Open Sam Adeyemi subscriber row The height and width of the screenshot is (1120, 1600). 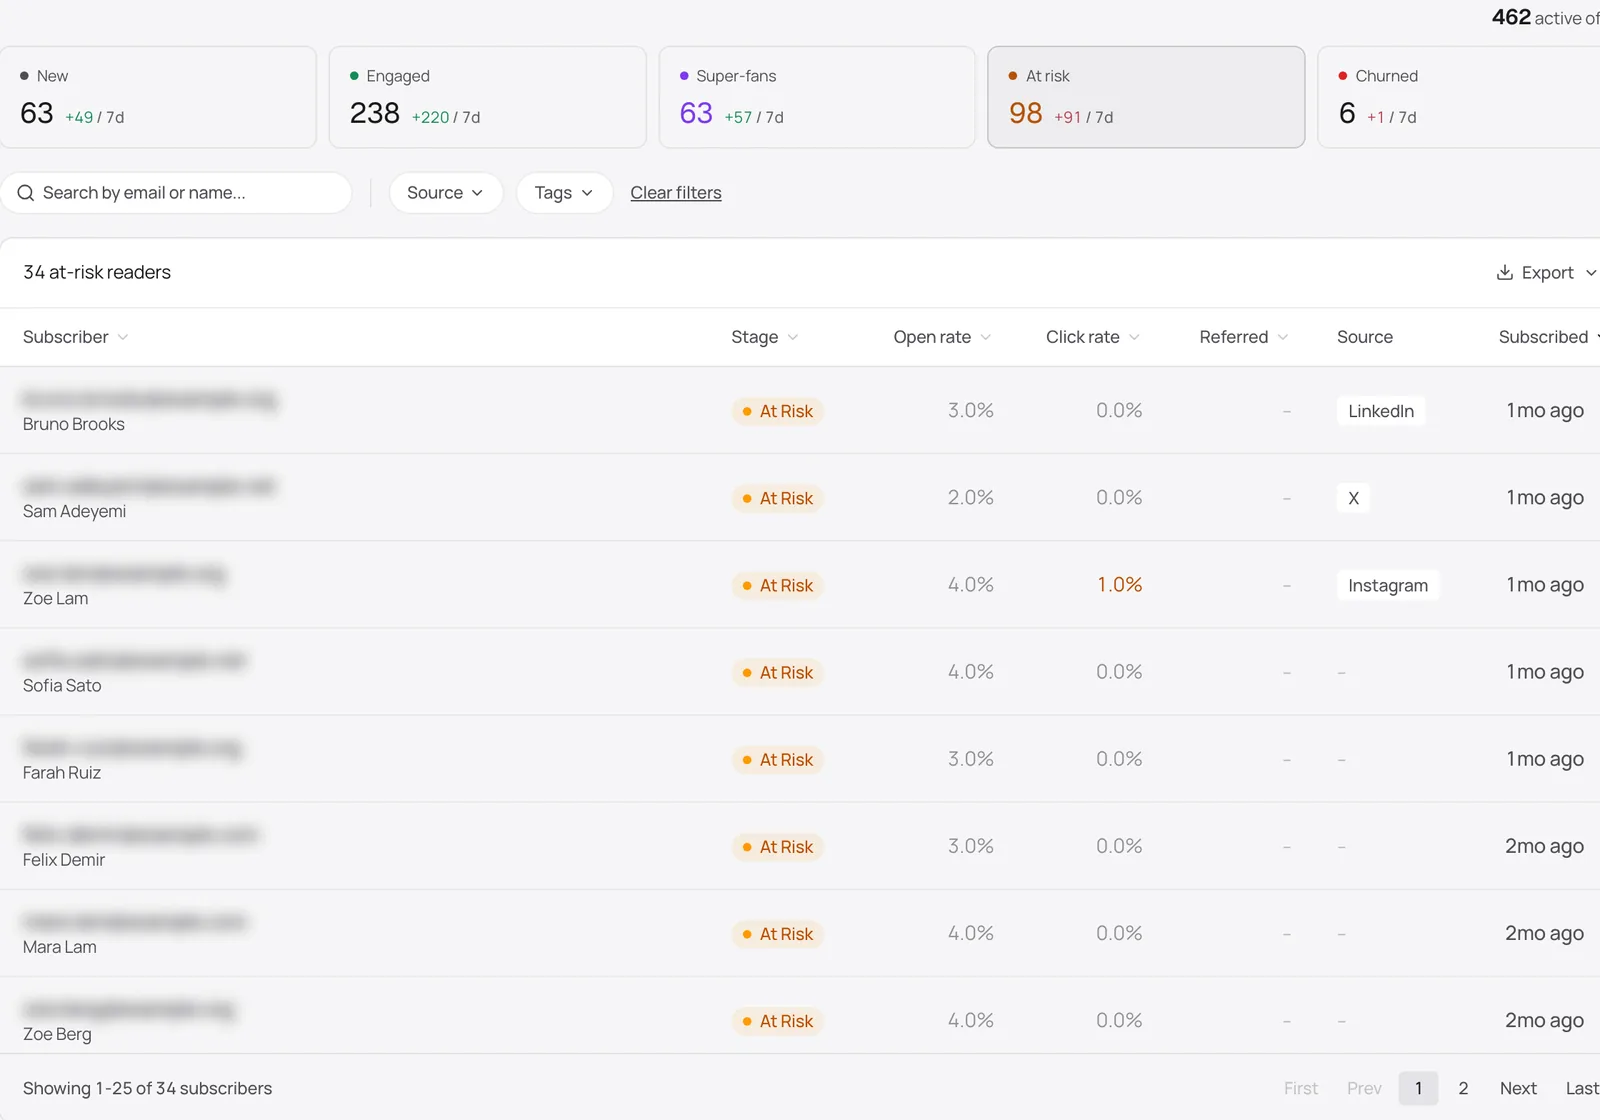click(800, 498)
